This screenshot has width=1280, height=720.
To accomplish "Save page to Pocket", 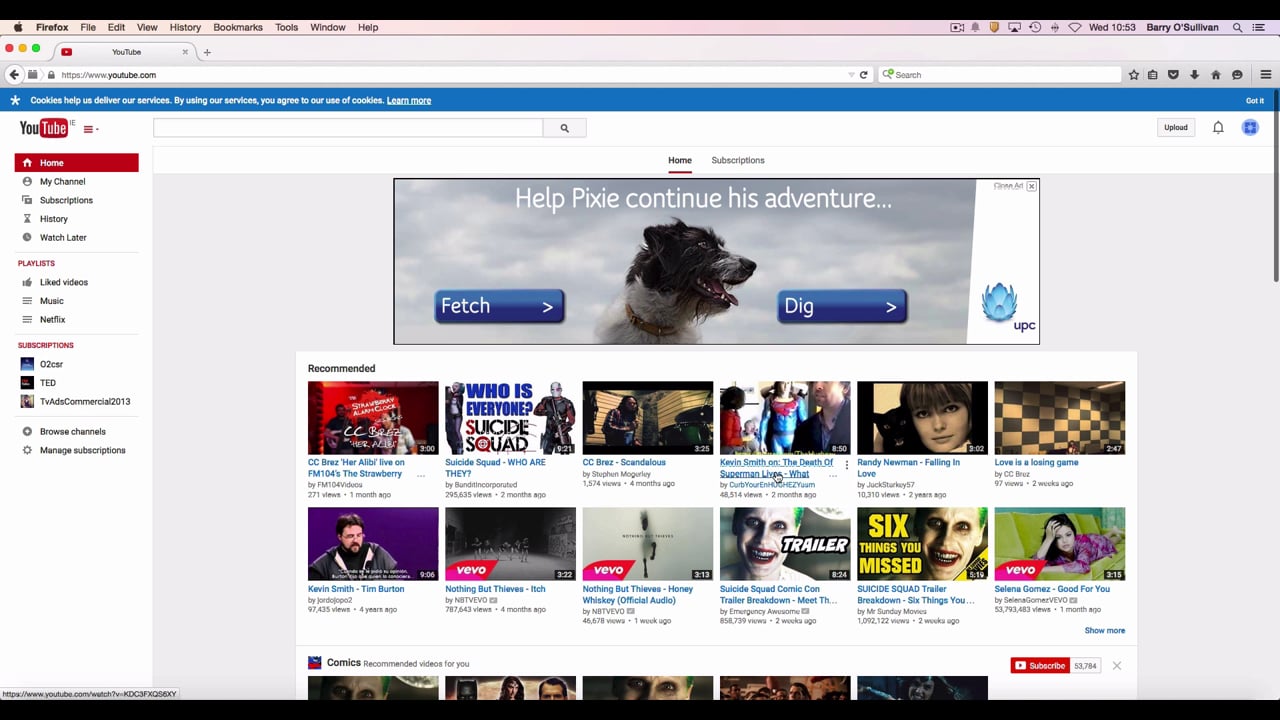I will pos(1173,75).
